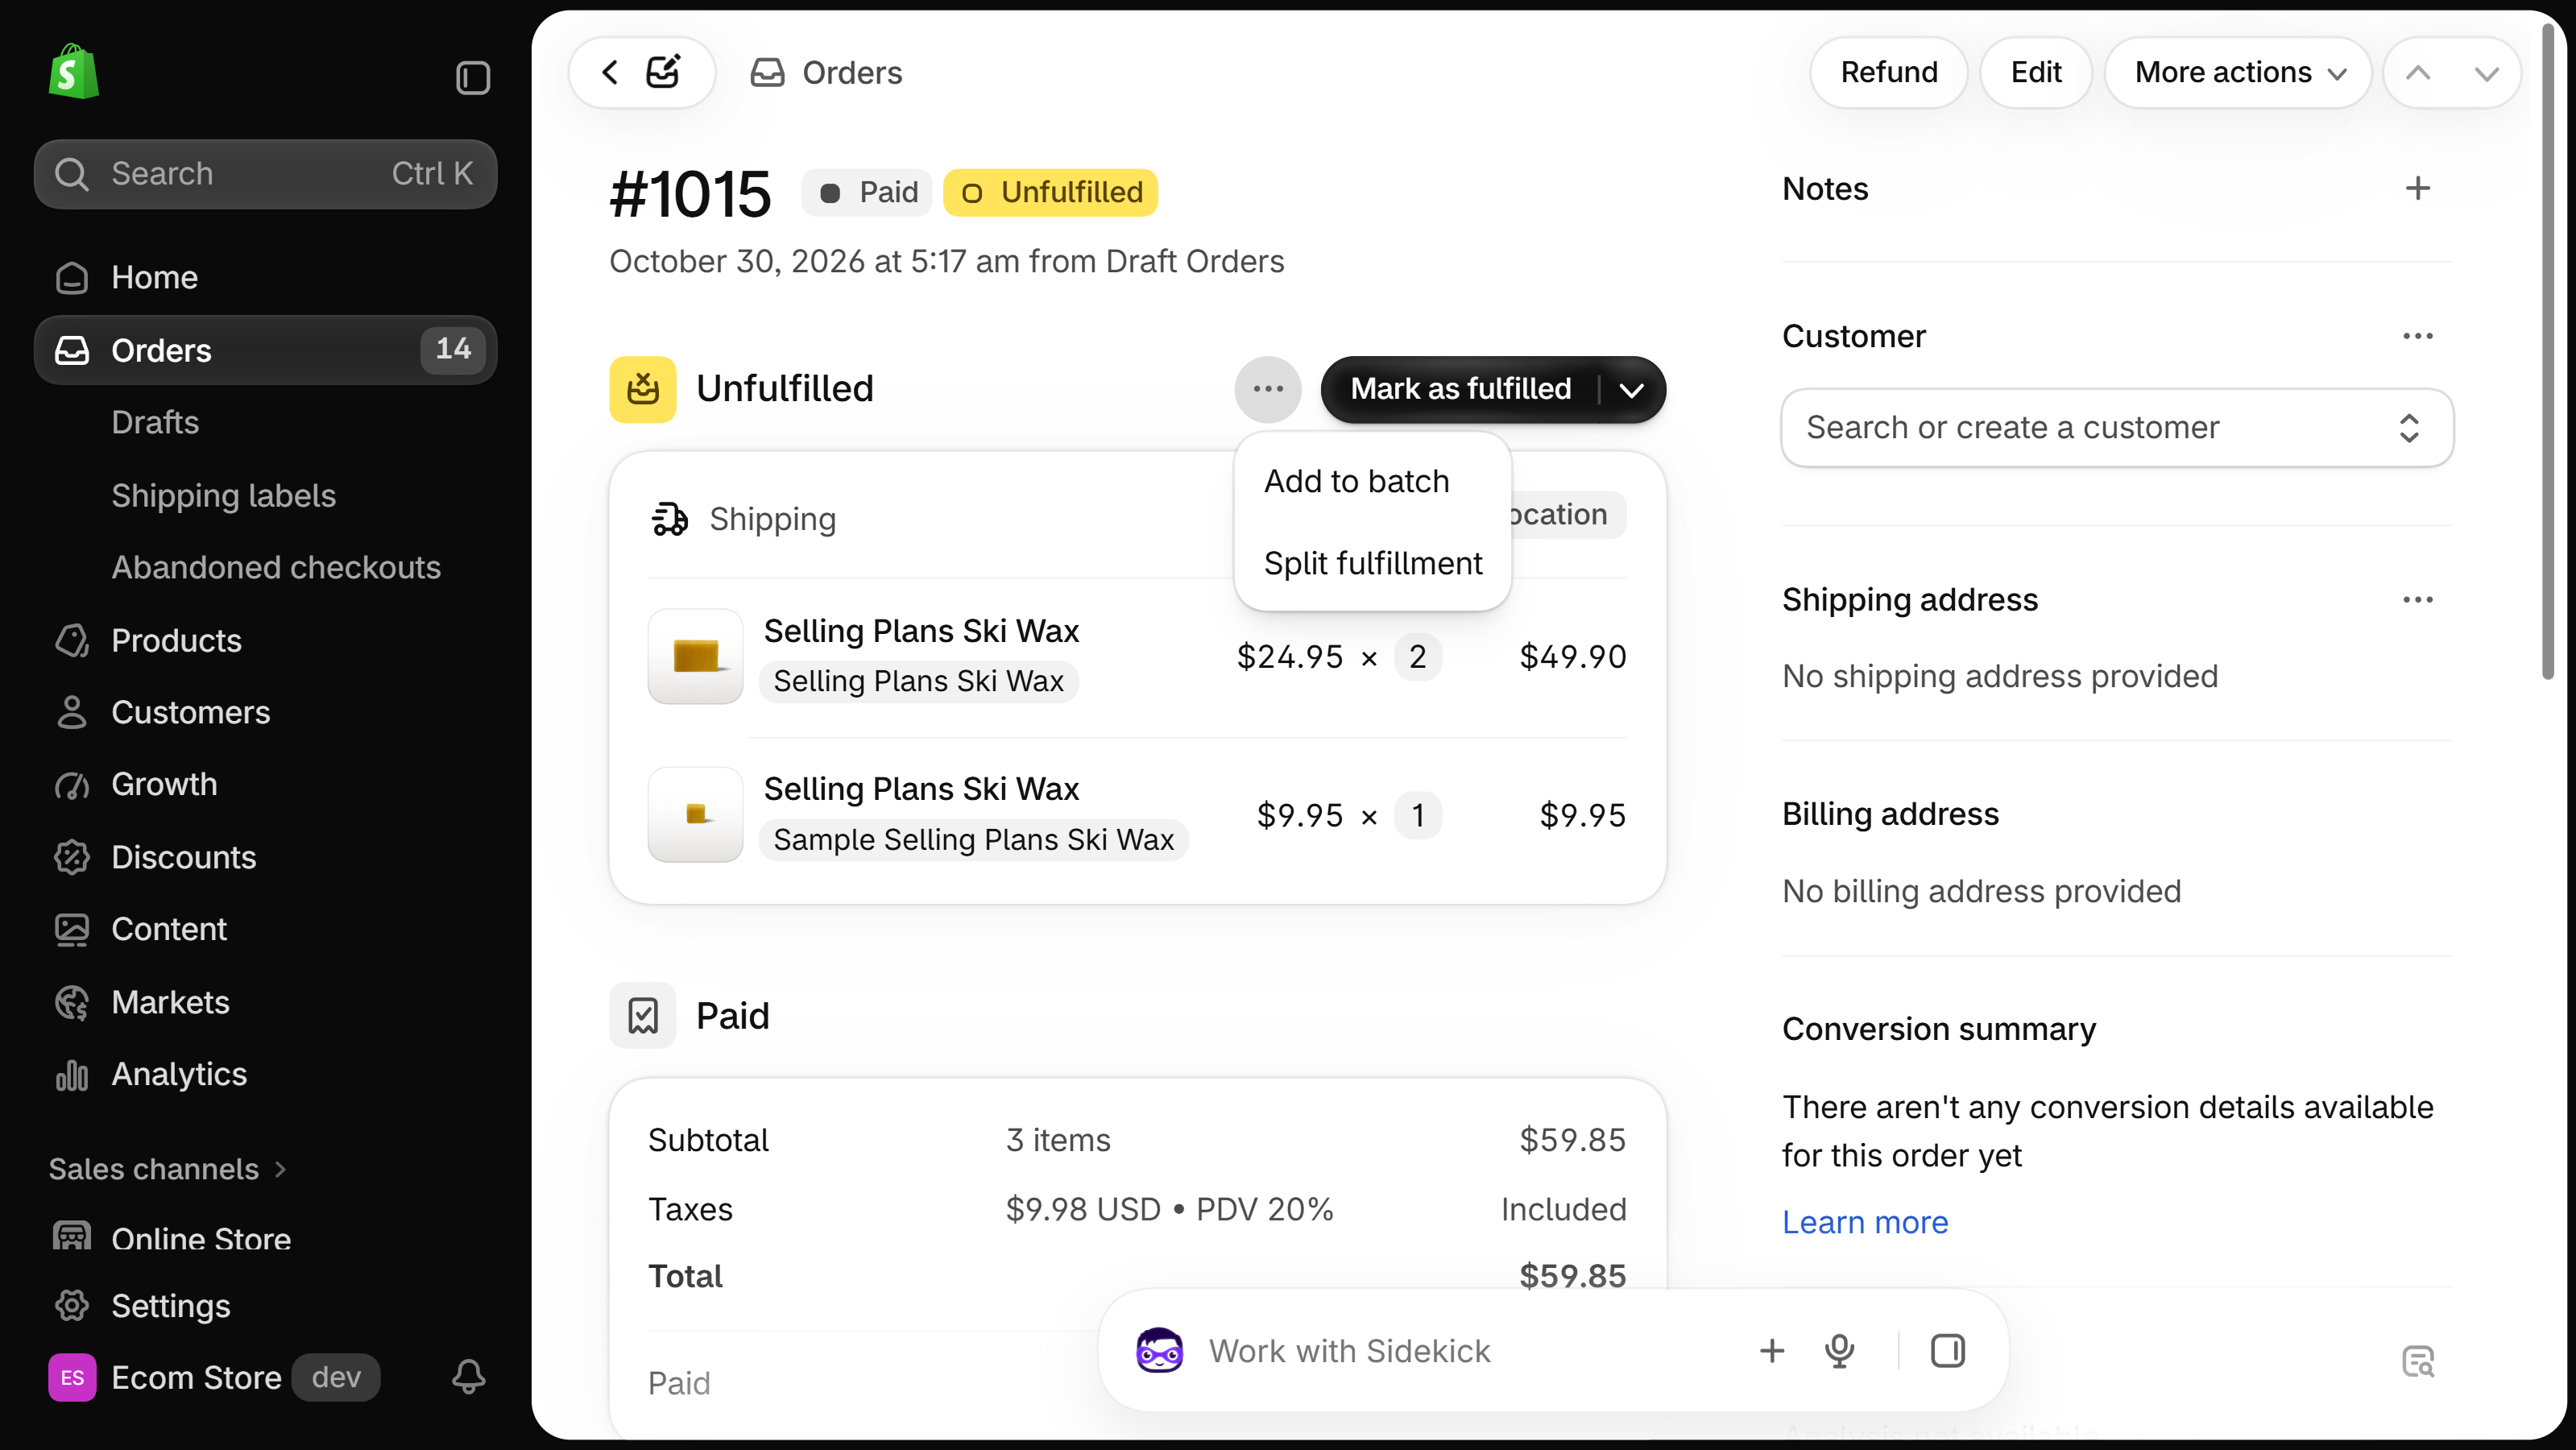Collapse the sidebar with the panel icon
2576x1450 pixels.
point(472,77)
